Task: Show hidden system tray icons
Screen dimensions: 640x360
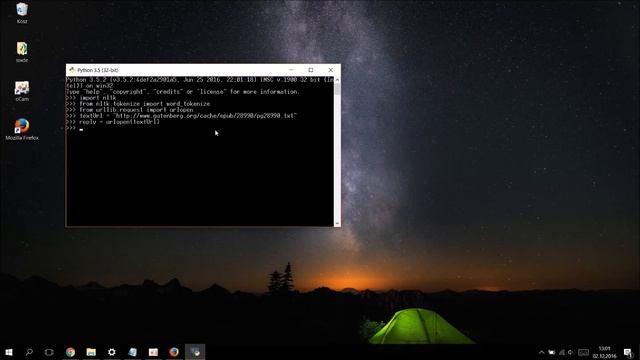Action: coord(542,352)
